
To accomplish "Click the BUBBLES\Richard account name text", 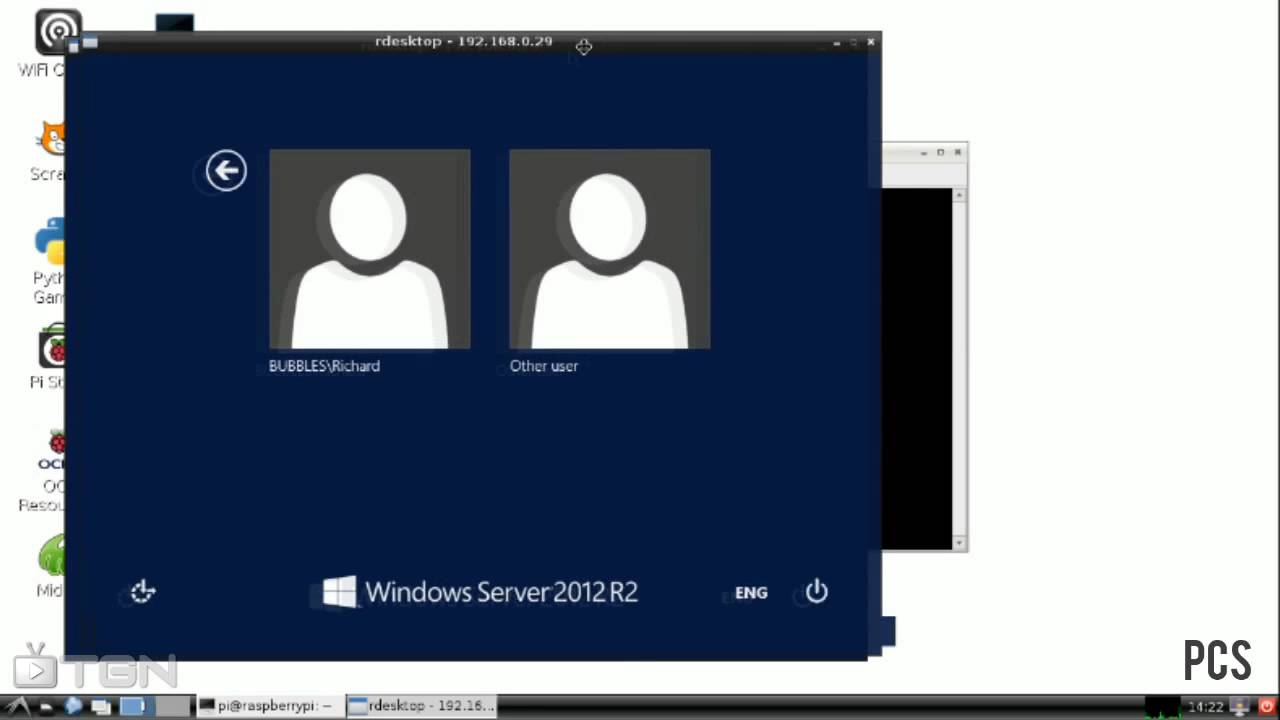I will pos(324,366).
